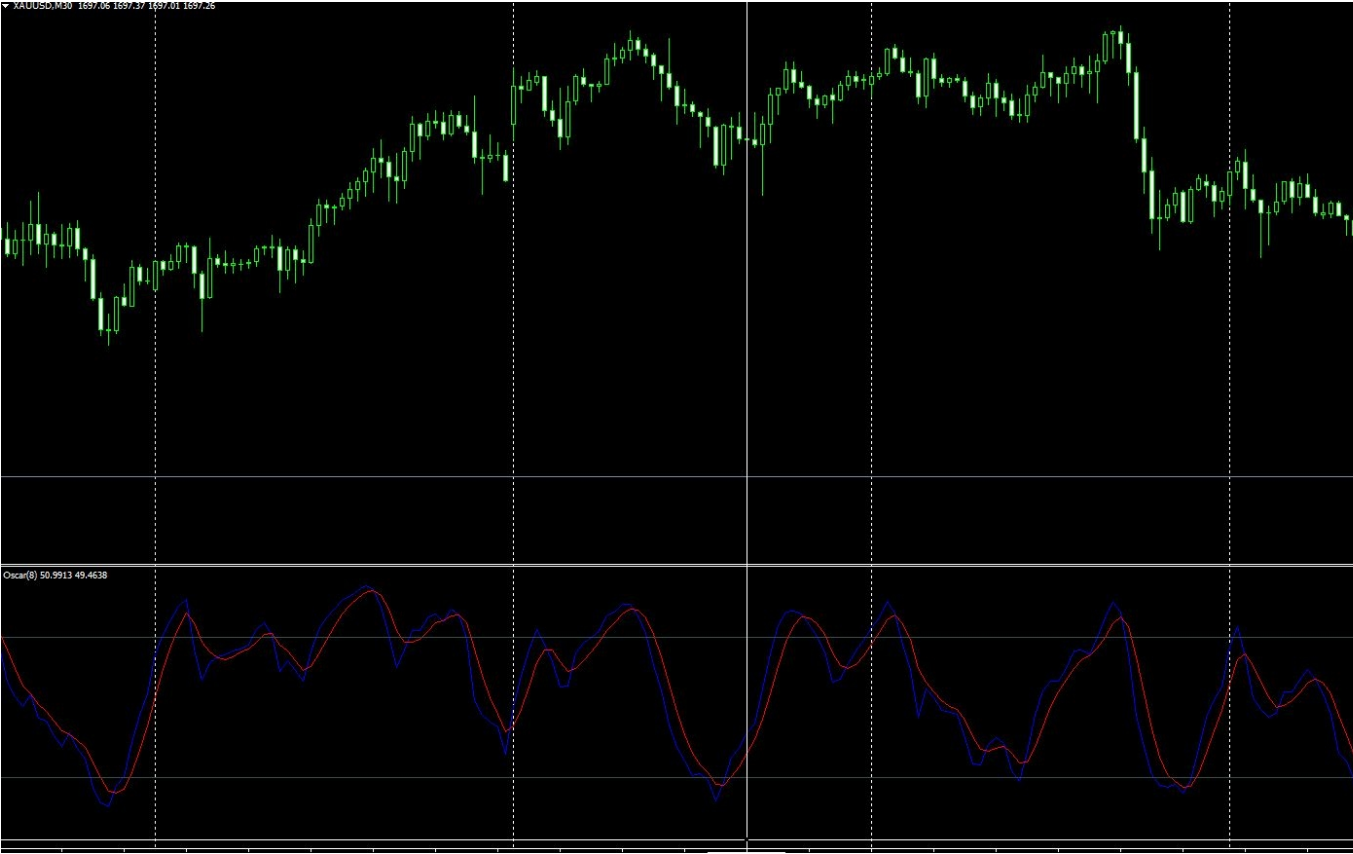Click the crosshair date label on time axis
The width and height of the screenshot is (1353, 854).
pyautogui.click(x=747, y=850)
